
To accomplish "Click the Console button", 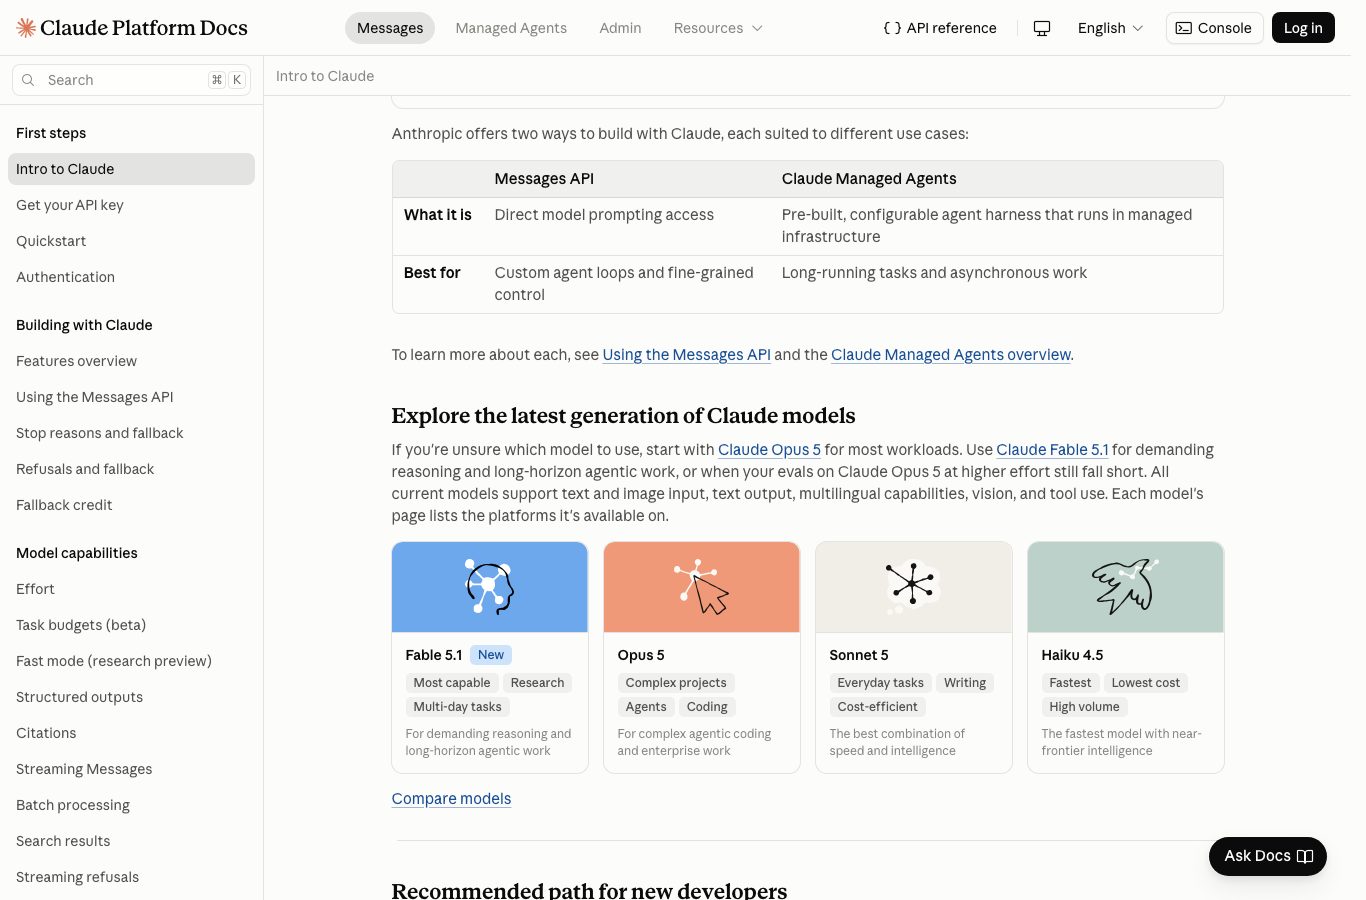I will coord(1214,28).
